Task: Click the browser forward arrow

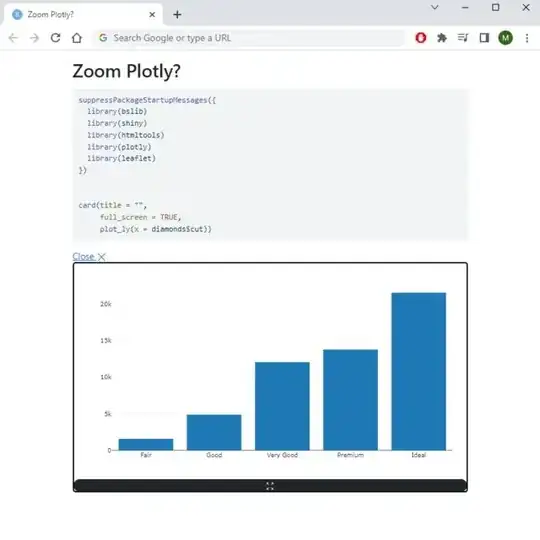Action: click(x=34, y=38)
